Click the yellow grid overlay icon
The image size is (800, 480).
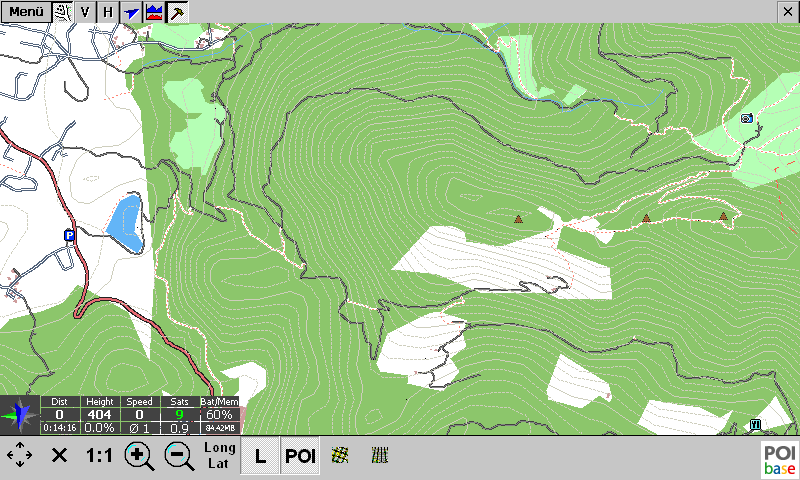pos(340,455)
